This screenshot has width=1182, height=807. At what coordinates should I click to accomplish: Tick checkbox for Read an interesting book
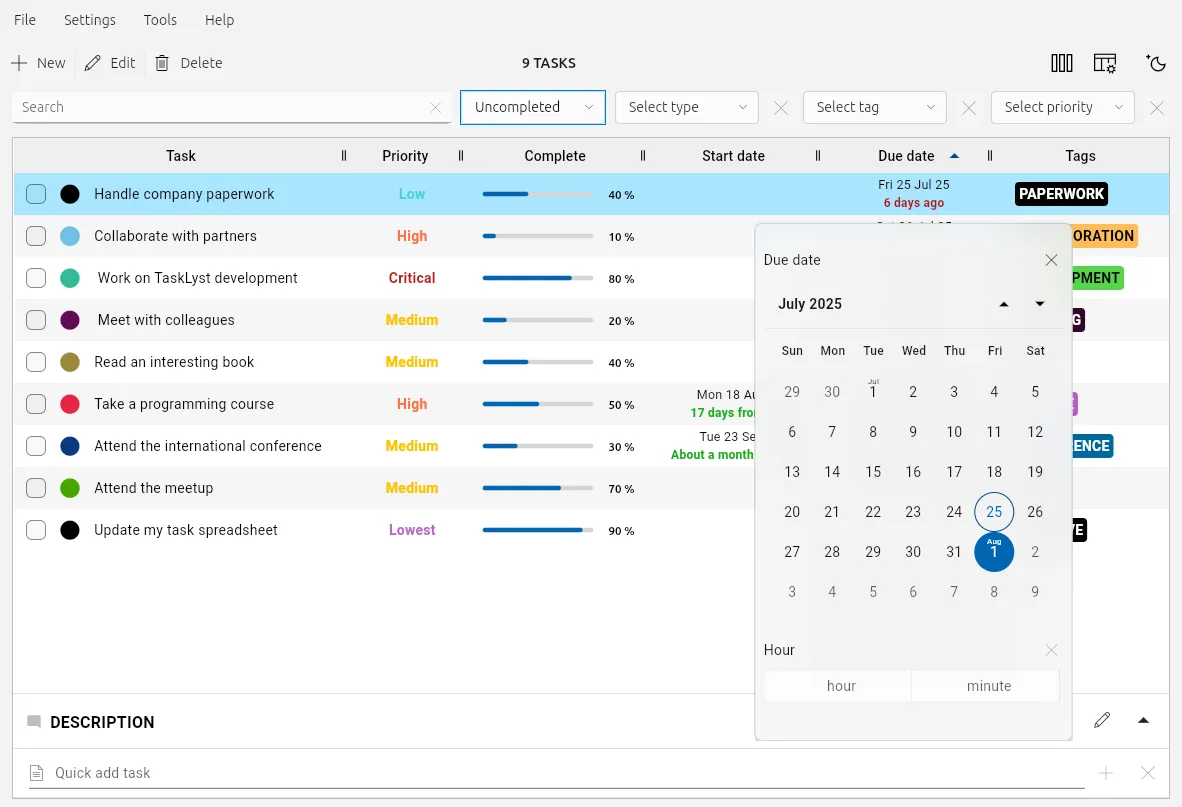coord(36,362)
